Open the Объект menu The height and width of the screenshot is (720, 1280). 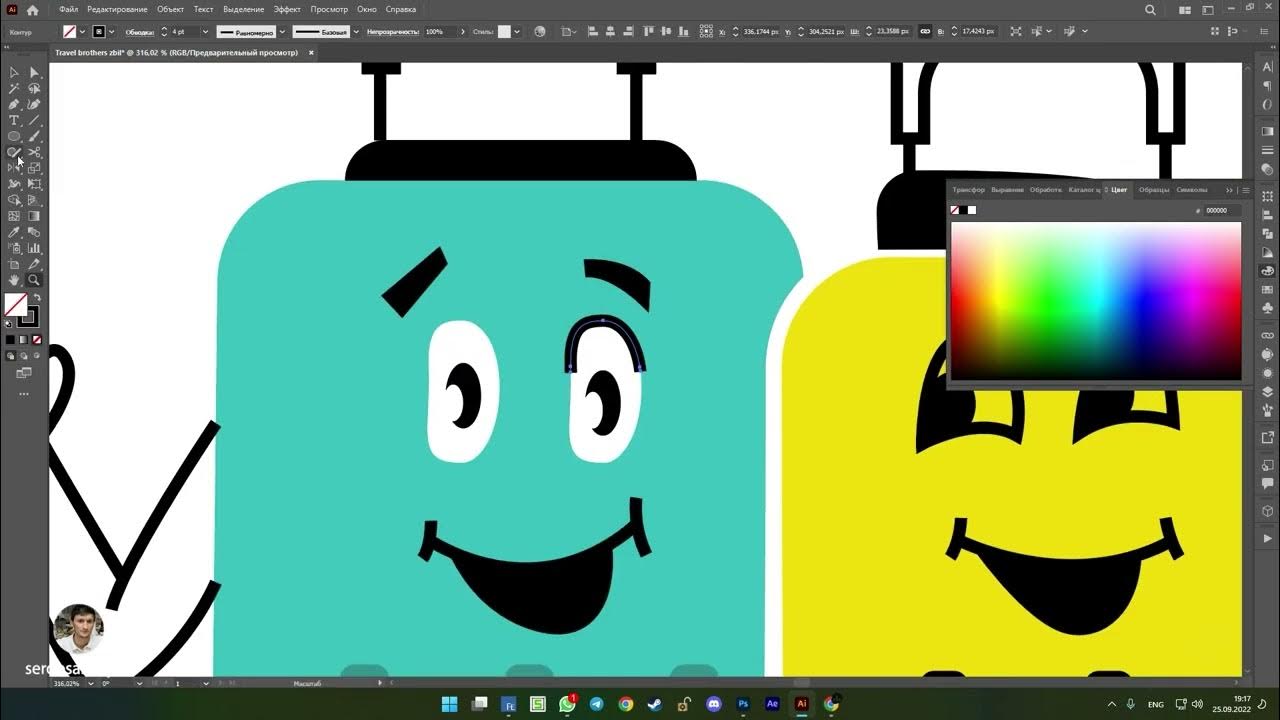pos(170,10)
